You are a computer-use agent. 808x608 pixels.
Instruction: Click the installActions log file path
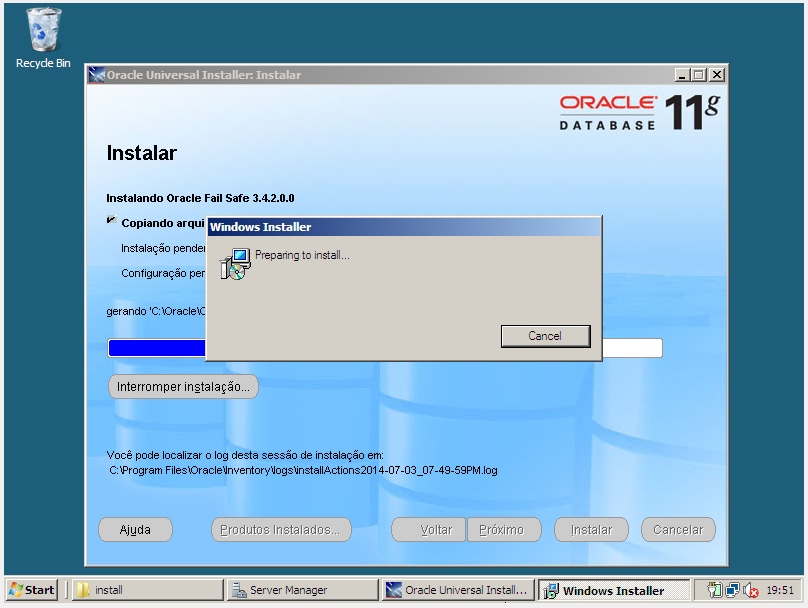[300, 469]
